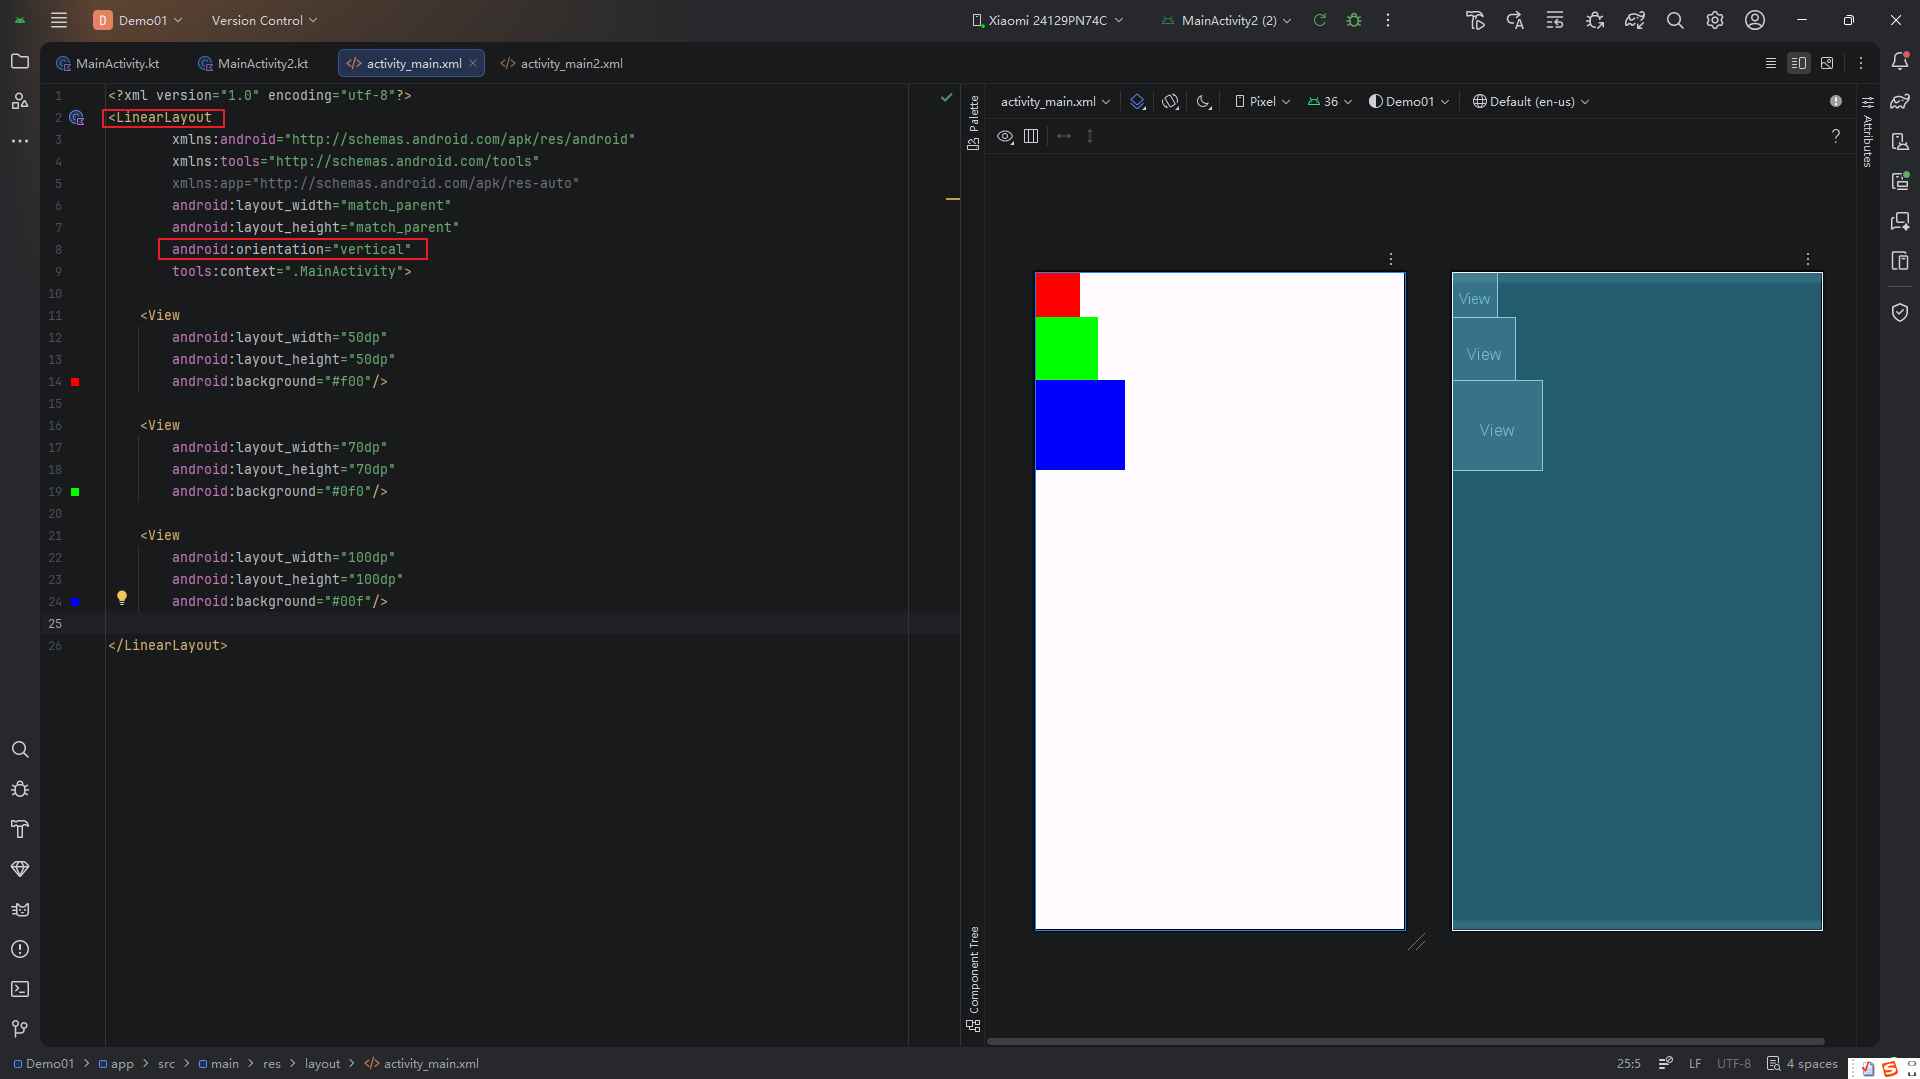This screenshot has height=1079, width=1920.
Task: Open the API level 36 dropdown
Action: pos(1330,101)
